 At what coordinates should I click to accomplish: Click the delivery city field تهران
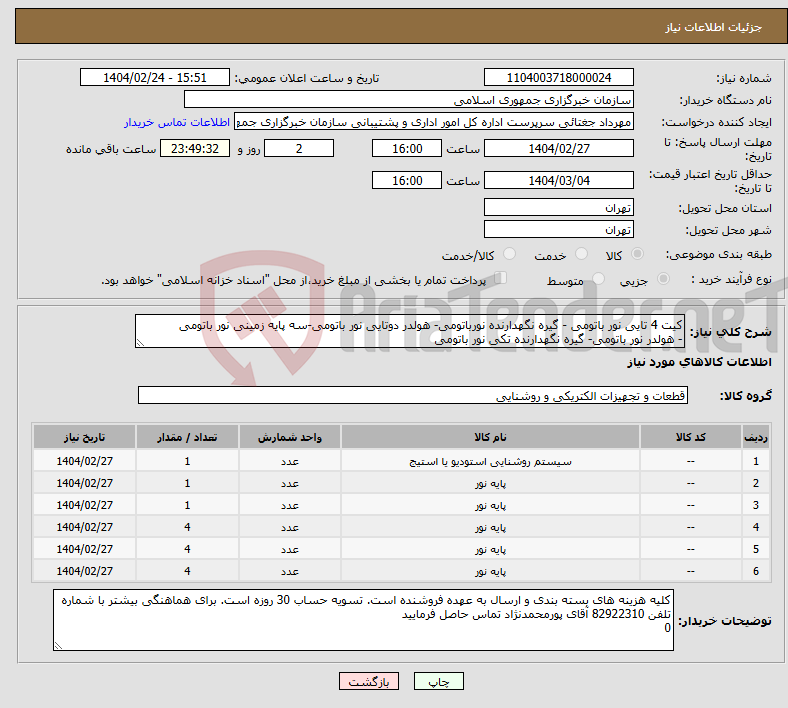tap(558, 229)
